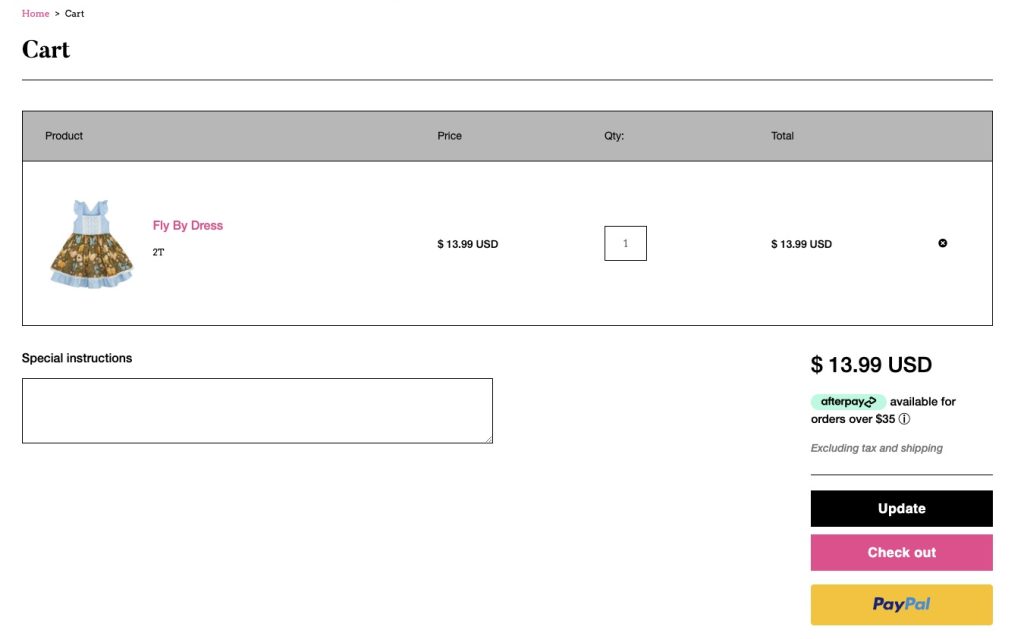Focus the Special instructions text box
The height and width of the screenshot is (639, 1024).
pos(257,410)
